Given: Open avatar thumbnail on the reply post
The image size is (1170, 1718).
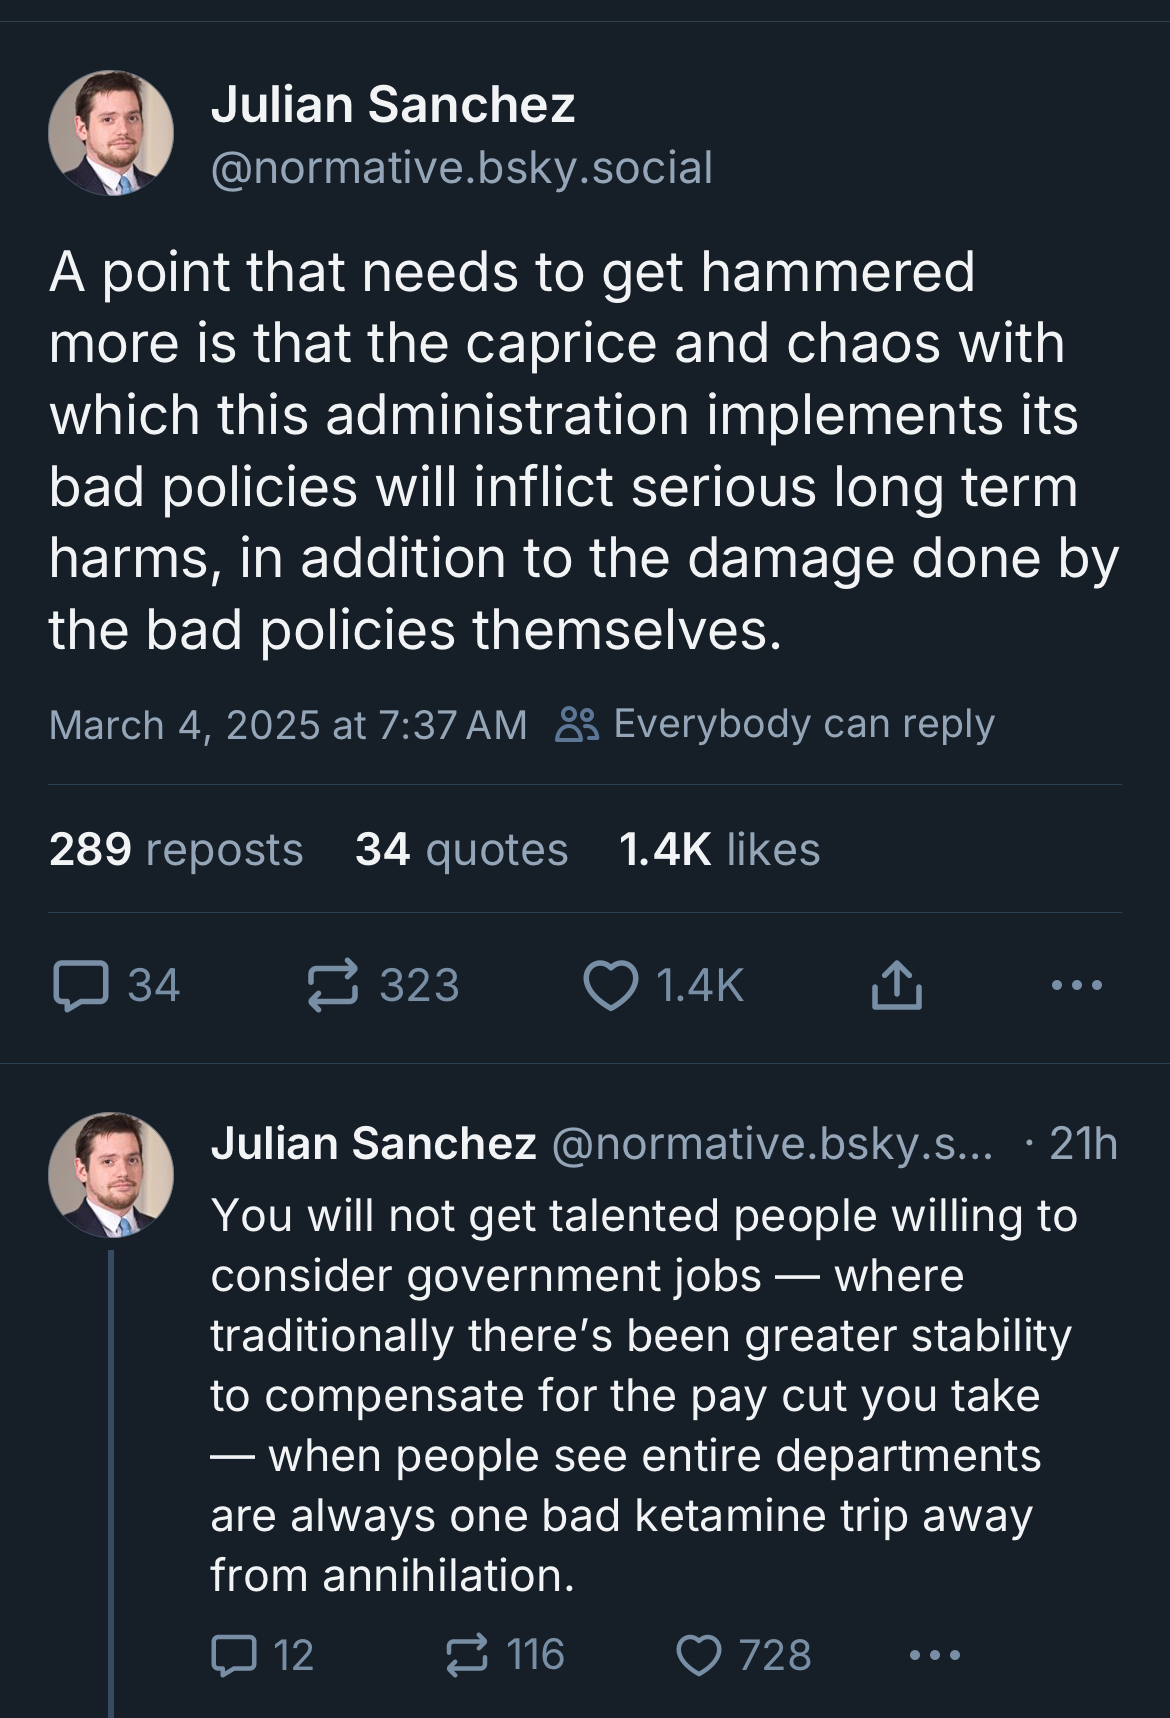Looking at the screenshot, I should pyautogui.click(x=111, y=1175).
